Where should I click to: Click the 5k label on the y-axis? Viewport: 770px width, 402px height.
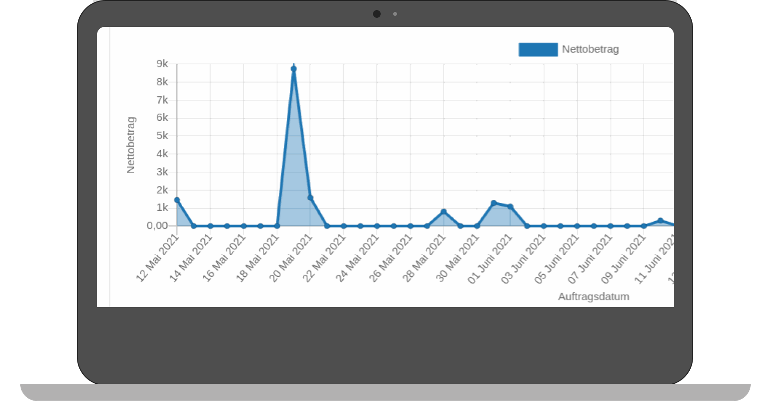coord(162,136)
